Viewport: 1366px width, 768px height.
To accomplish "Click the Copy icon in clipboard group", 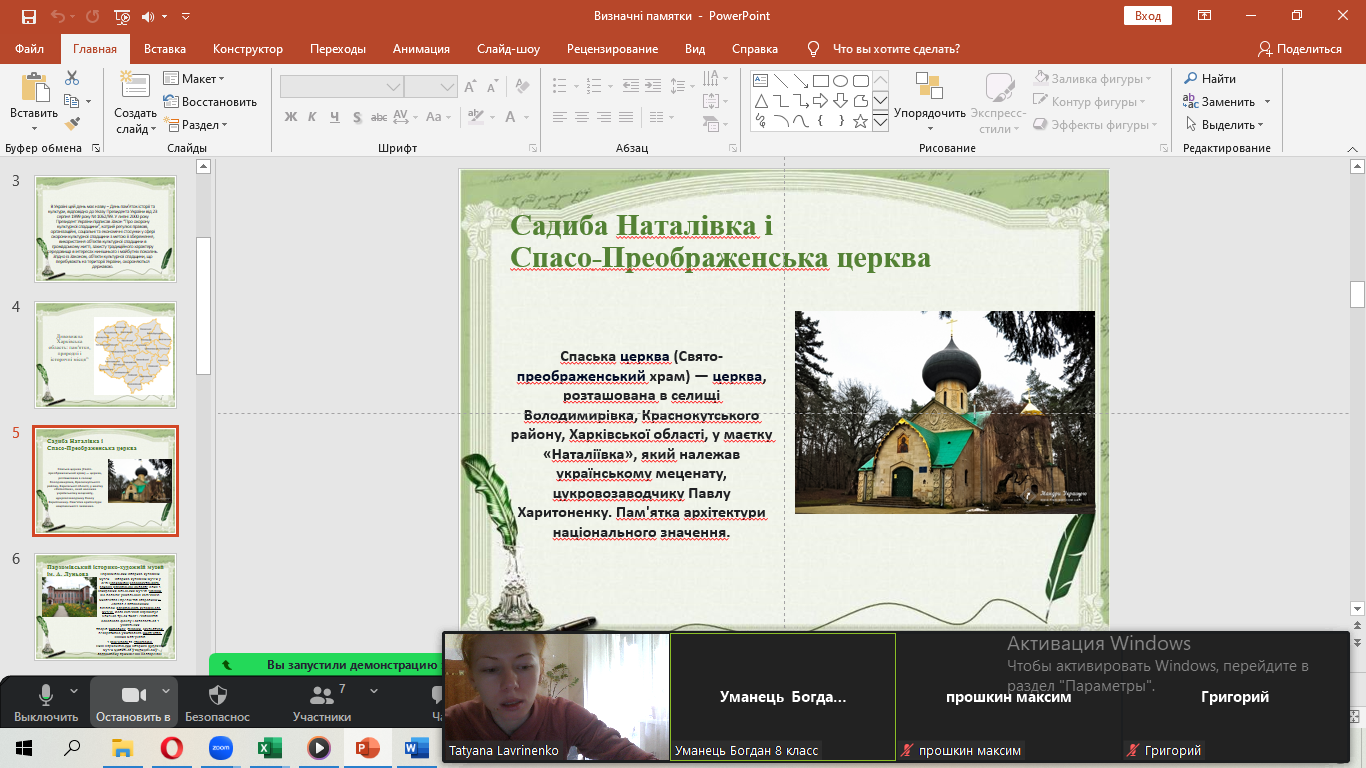I will [x=71, y=101].
